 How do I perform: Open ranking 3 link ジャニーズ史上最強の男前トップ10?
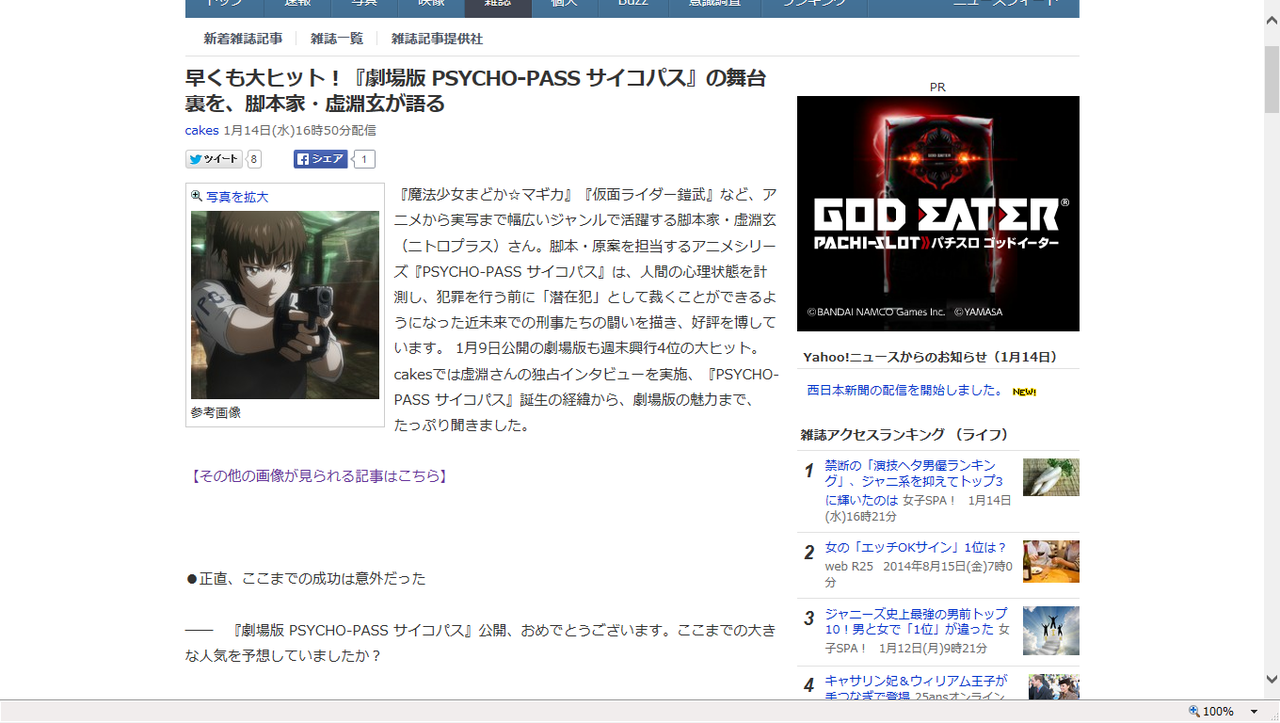pos(917,622)
